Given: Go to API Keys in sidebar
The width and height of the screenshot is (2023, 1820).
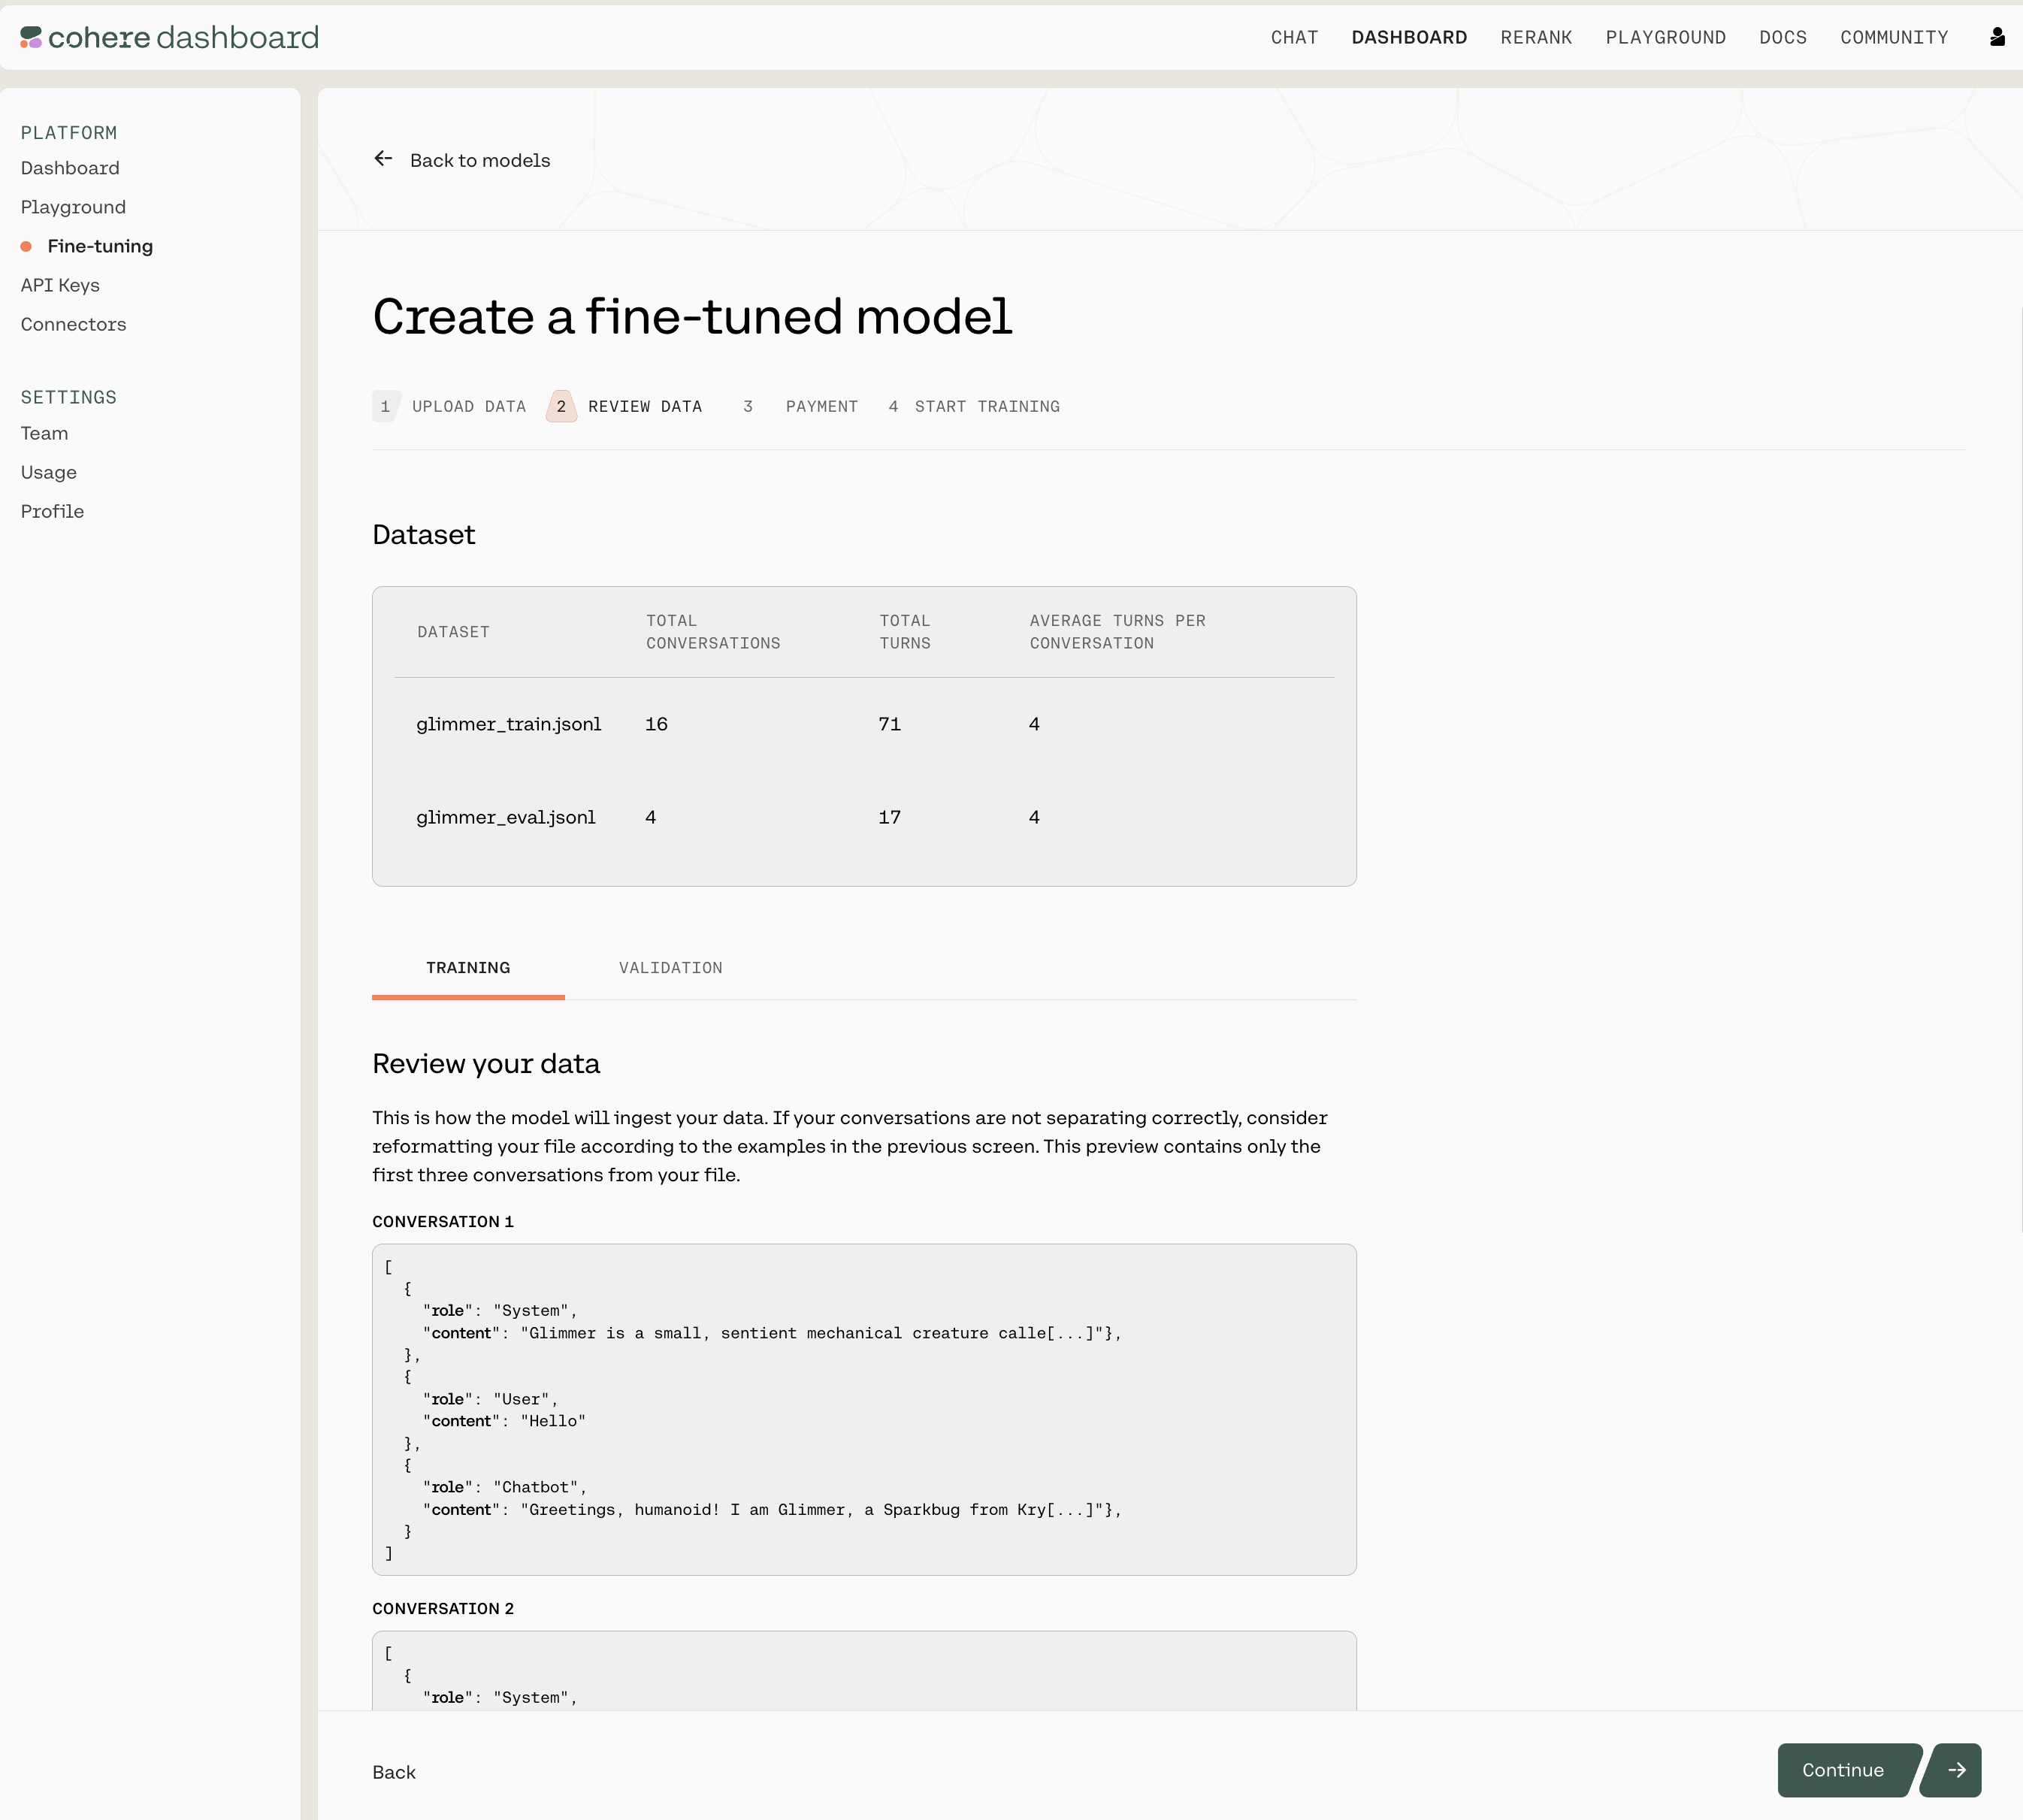Looking at the screenshot, I should [x=60, y=285].
